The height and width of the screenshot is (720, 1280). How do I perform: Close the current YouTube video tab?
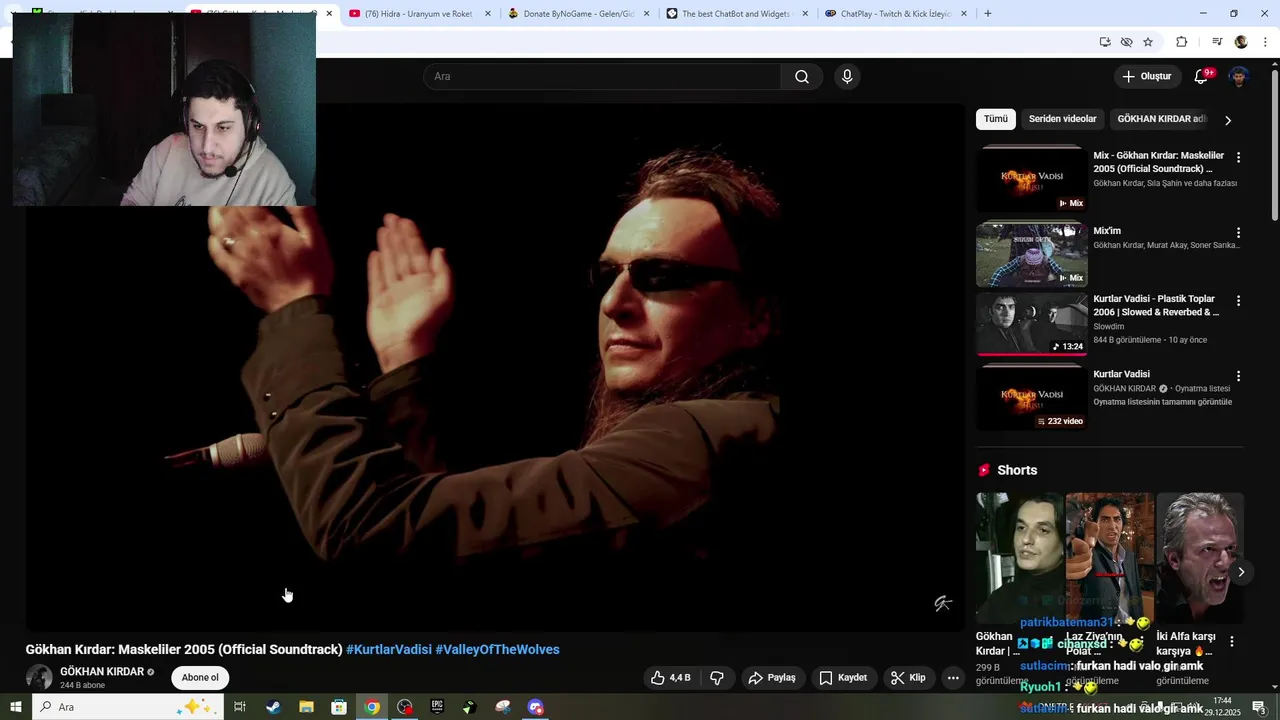(329, 14)
